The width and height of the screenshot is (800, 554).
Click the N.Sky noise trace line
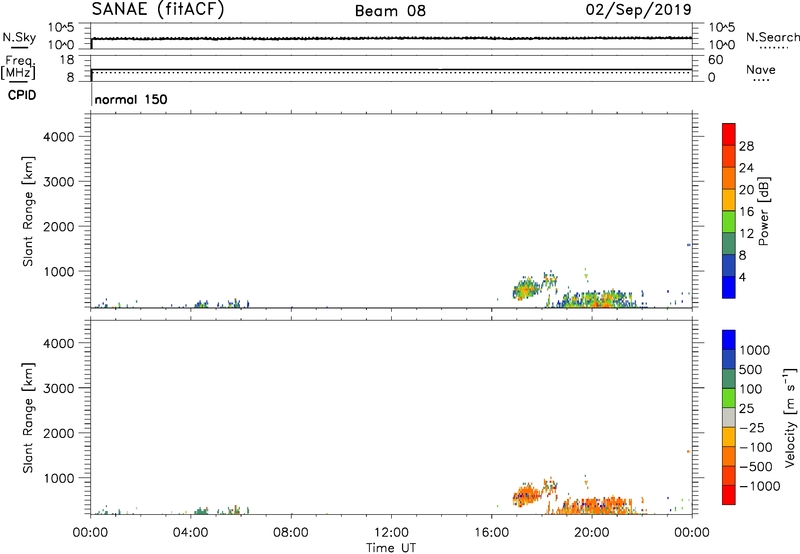click(x=391, y=38)
